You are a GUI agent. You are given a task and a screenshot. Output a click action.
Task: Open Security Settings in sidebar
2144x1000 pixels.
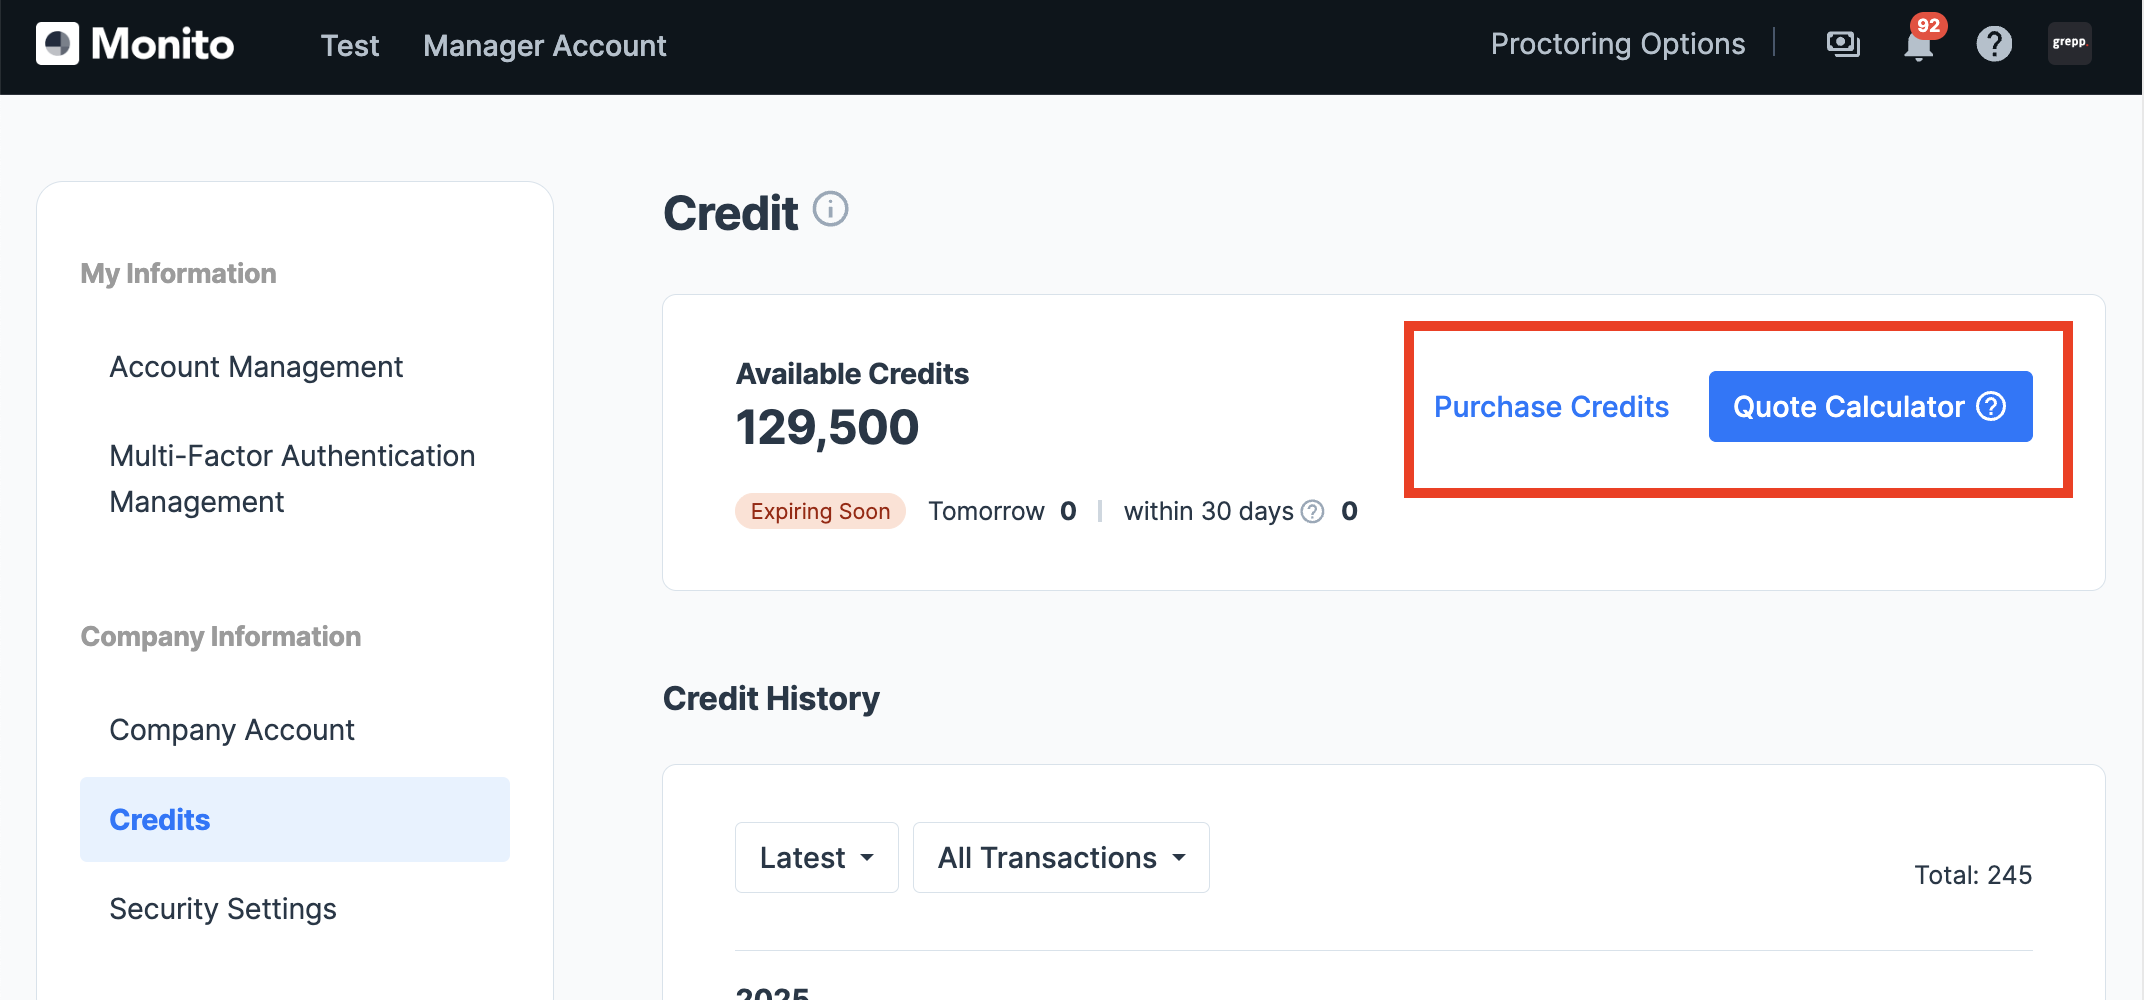tap(223, 909)
